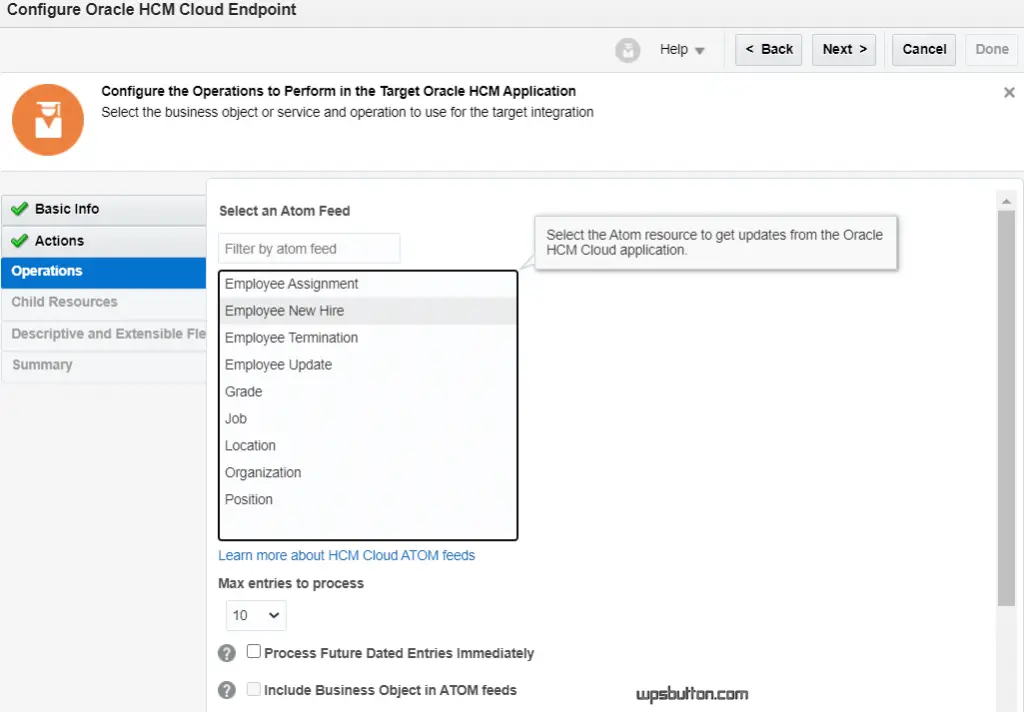Open the Basic Info step

[x=104, y=209]
